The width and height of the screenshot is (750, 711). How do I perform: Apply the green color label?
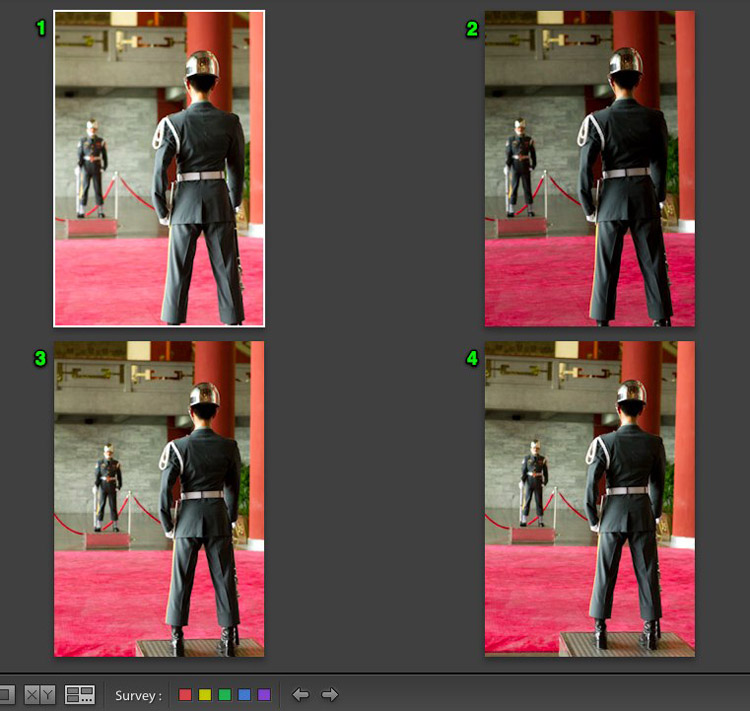click(224, 694)
